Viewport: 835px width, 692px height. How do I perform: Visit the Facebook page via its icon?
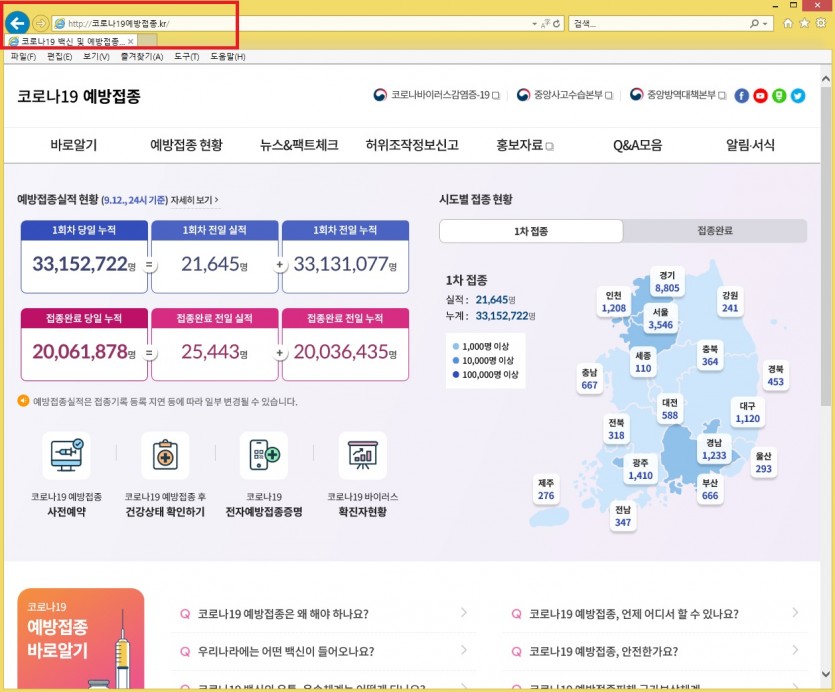741,96
